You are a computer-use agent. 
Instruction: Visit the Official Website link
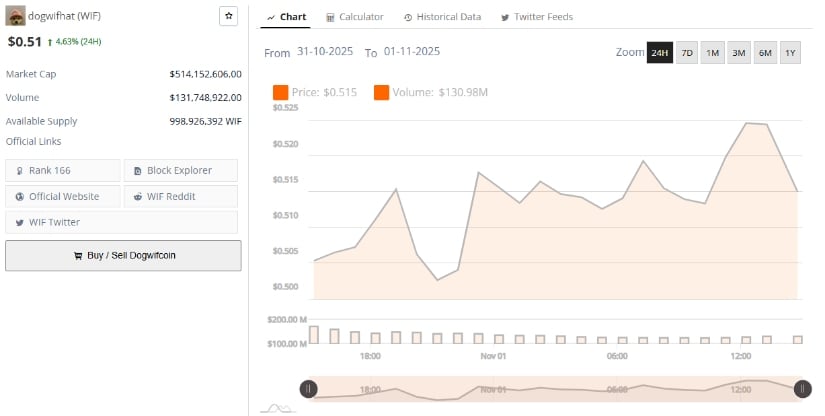[x=63, y=196]
